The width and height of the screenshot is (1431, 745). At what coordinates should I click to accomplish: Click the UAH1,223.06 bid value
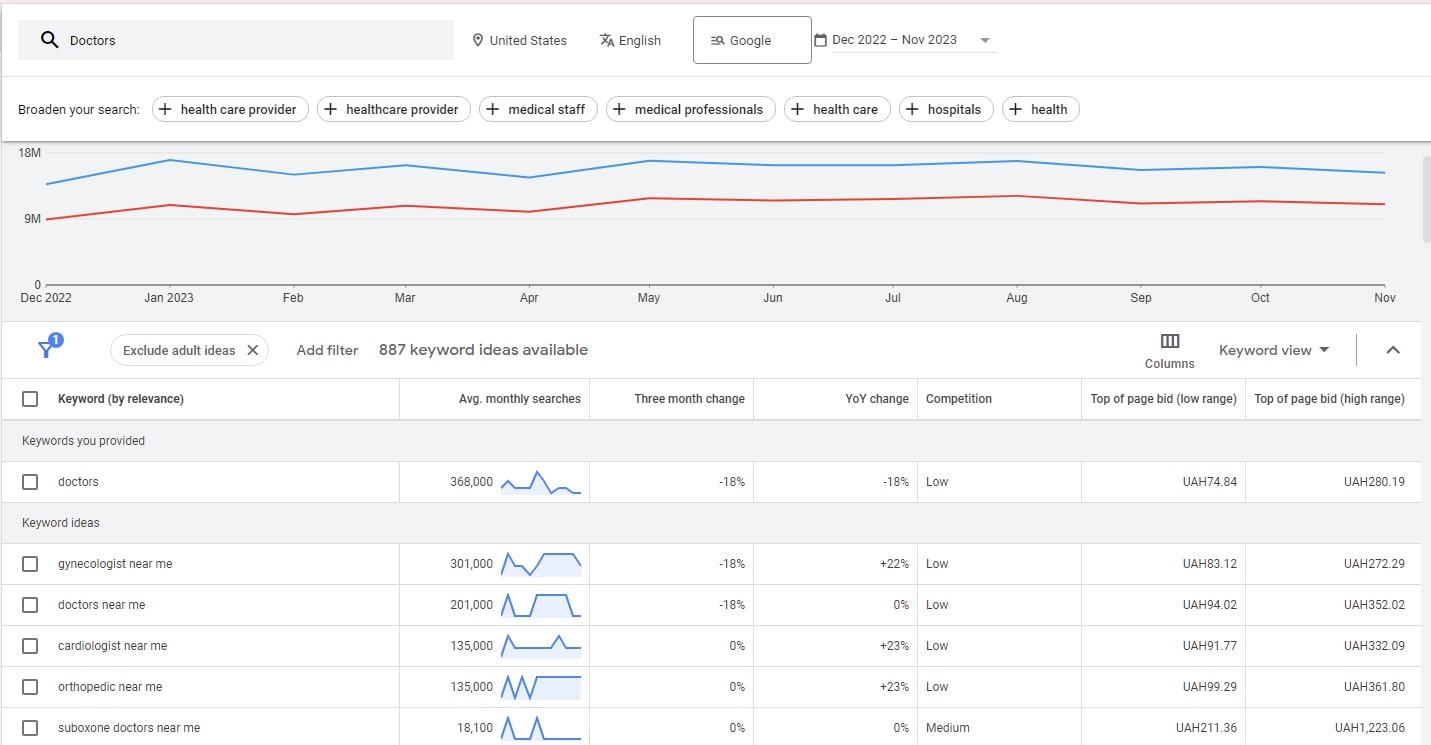(x=1369, y=728)
